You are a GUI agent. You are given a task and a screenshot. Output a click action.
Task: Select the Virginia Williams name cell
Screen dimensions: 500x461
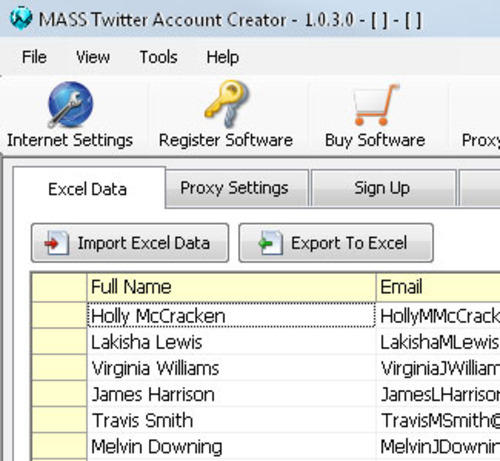231,368
